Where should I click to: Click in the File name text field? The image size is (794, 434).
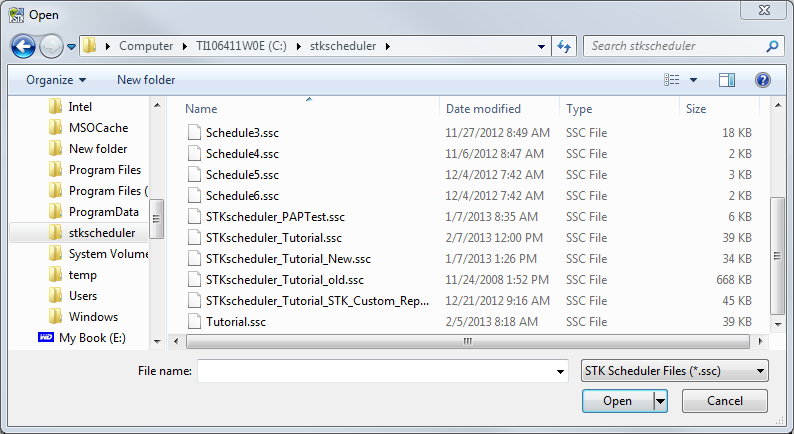click(x=375, y=371)
